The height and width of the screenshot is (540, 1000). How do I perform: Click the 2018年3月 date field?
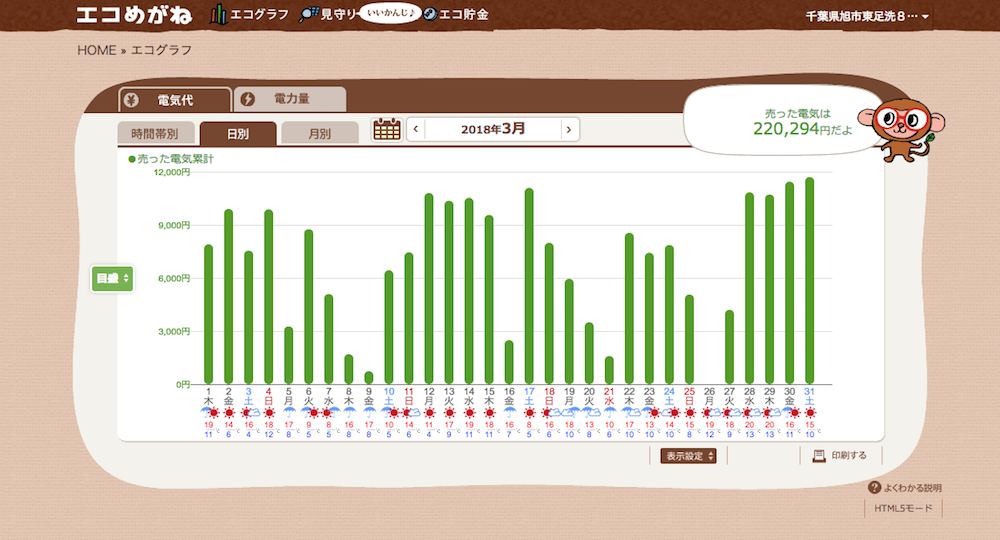[x=492, y=129]
